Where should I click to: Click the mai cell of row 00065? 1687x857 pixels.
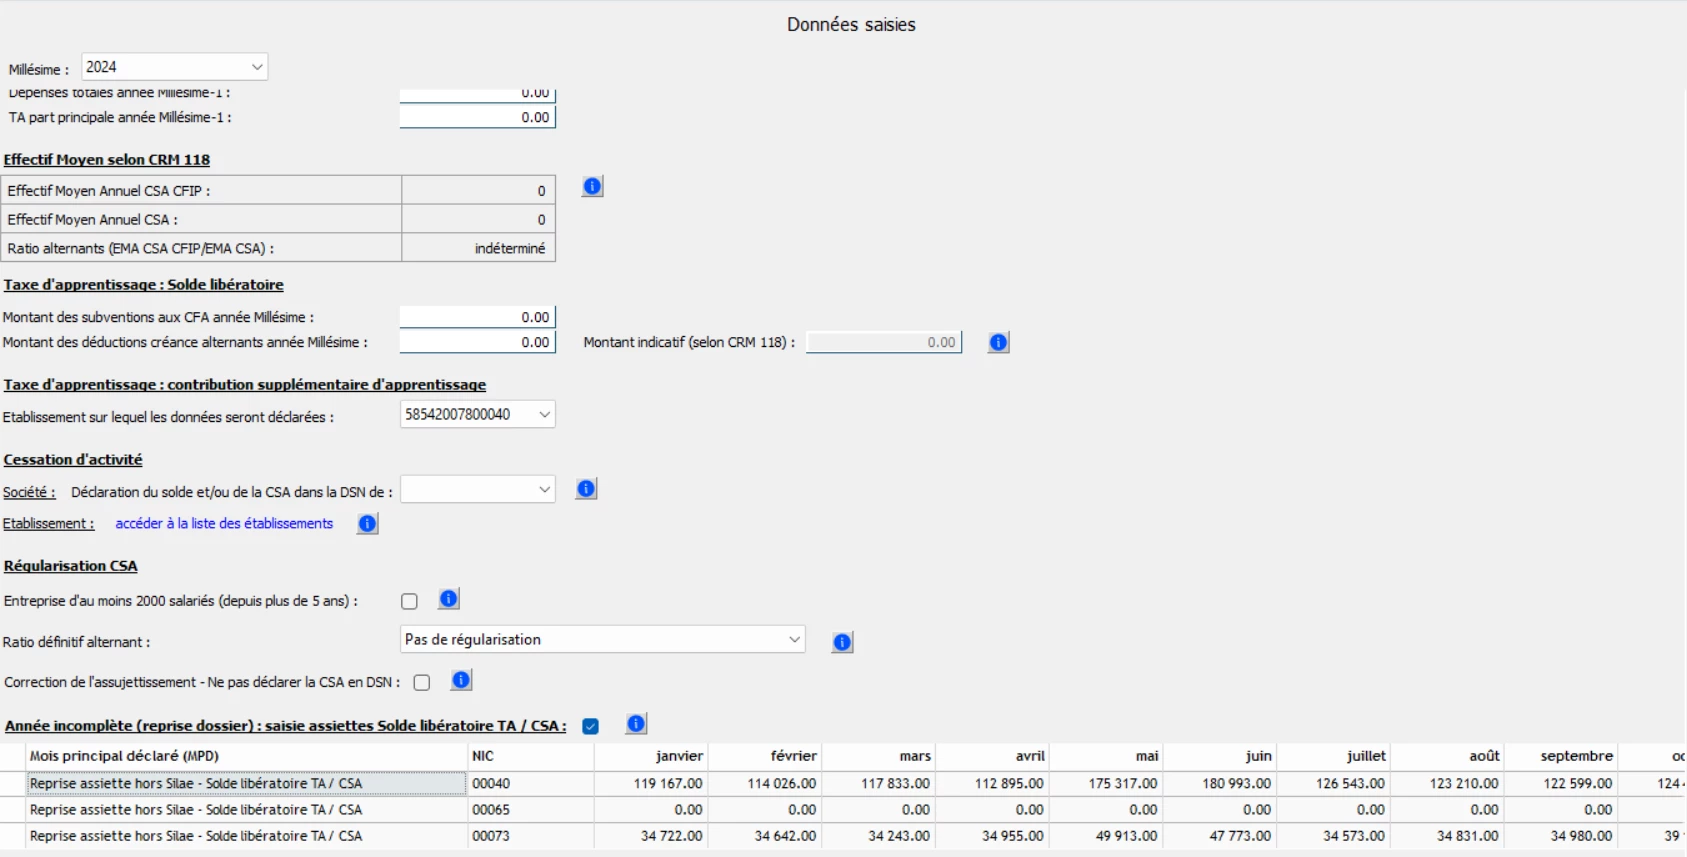coord(1107,809)
